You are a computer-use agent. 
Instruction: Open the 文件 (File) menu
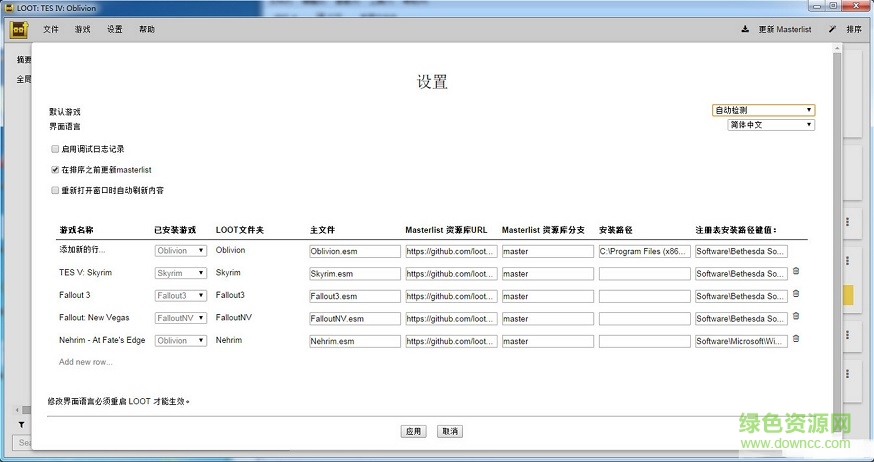(x=51, y=30)
